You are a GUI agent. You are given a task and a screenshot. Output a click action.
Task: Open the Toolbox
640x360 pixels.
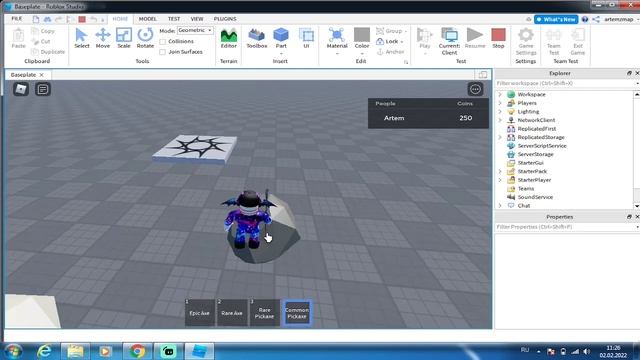tap(257, 38)
